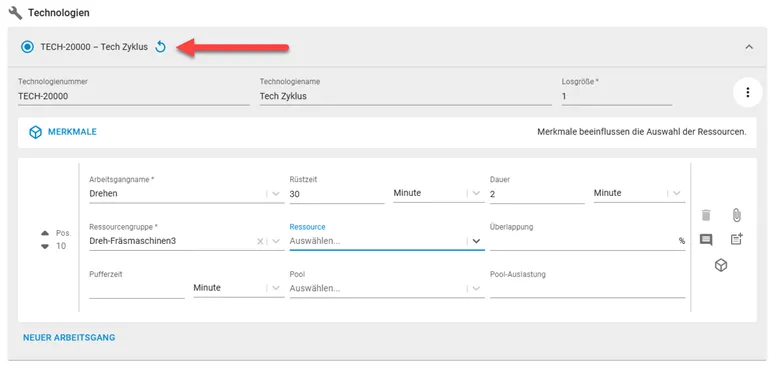
Task: Click the Pool-Auslastung field
Action: (587, 289)
